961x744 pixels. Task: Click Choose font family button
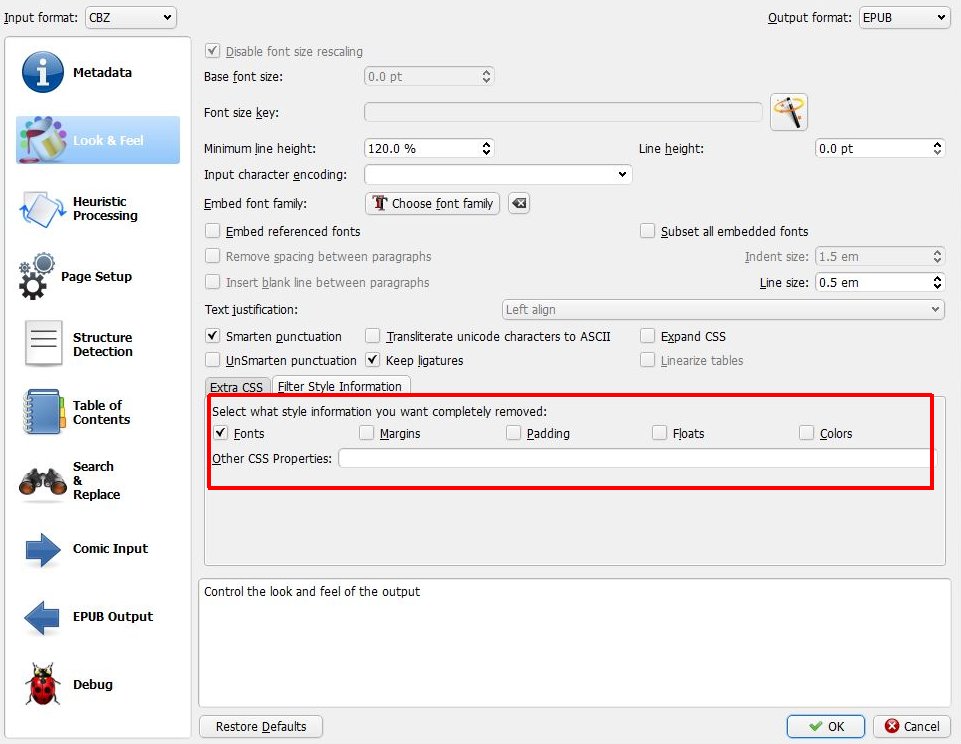pos(433,203)
